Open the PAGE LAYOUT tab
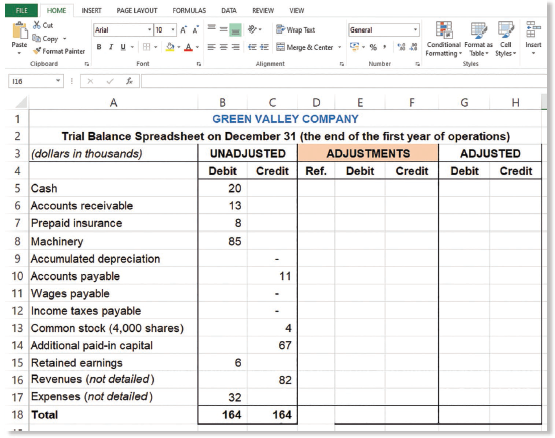 point(137,11)
